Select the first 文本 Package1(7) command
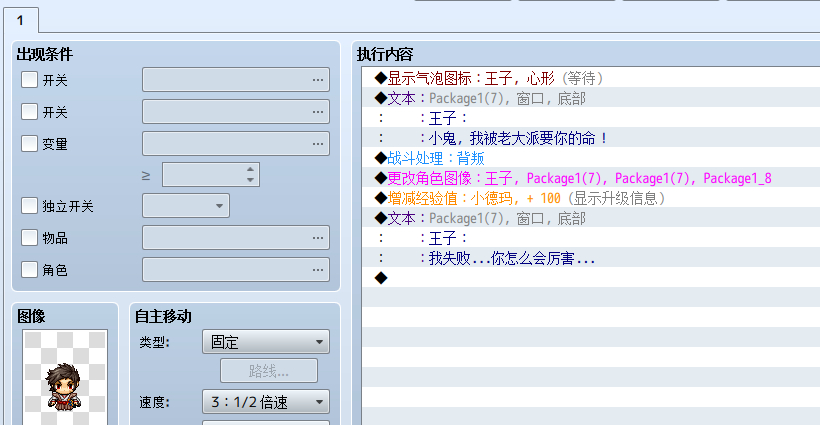This screenshot has width=820, height=425. [x=591, y=98]
